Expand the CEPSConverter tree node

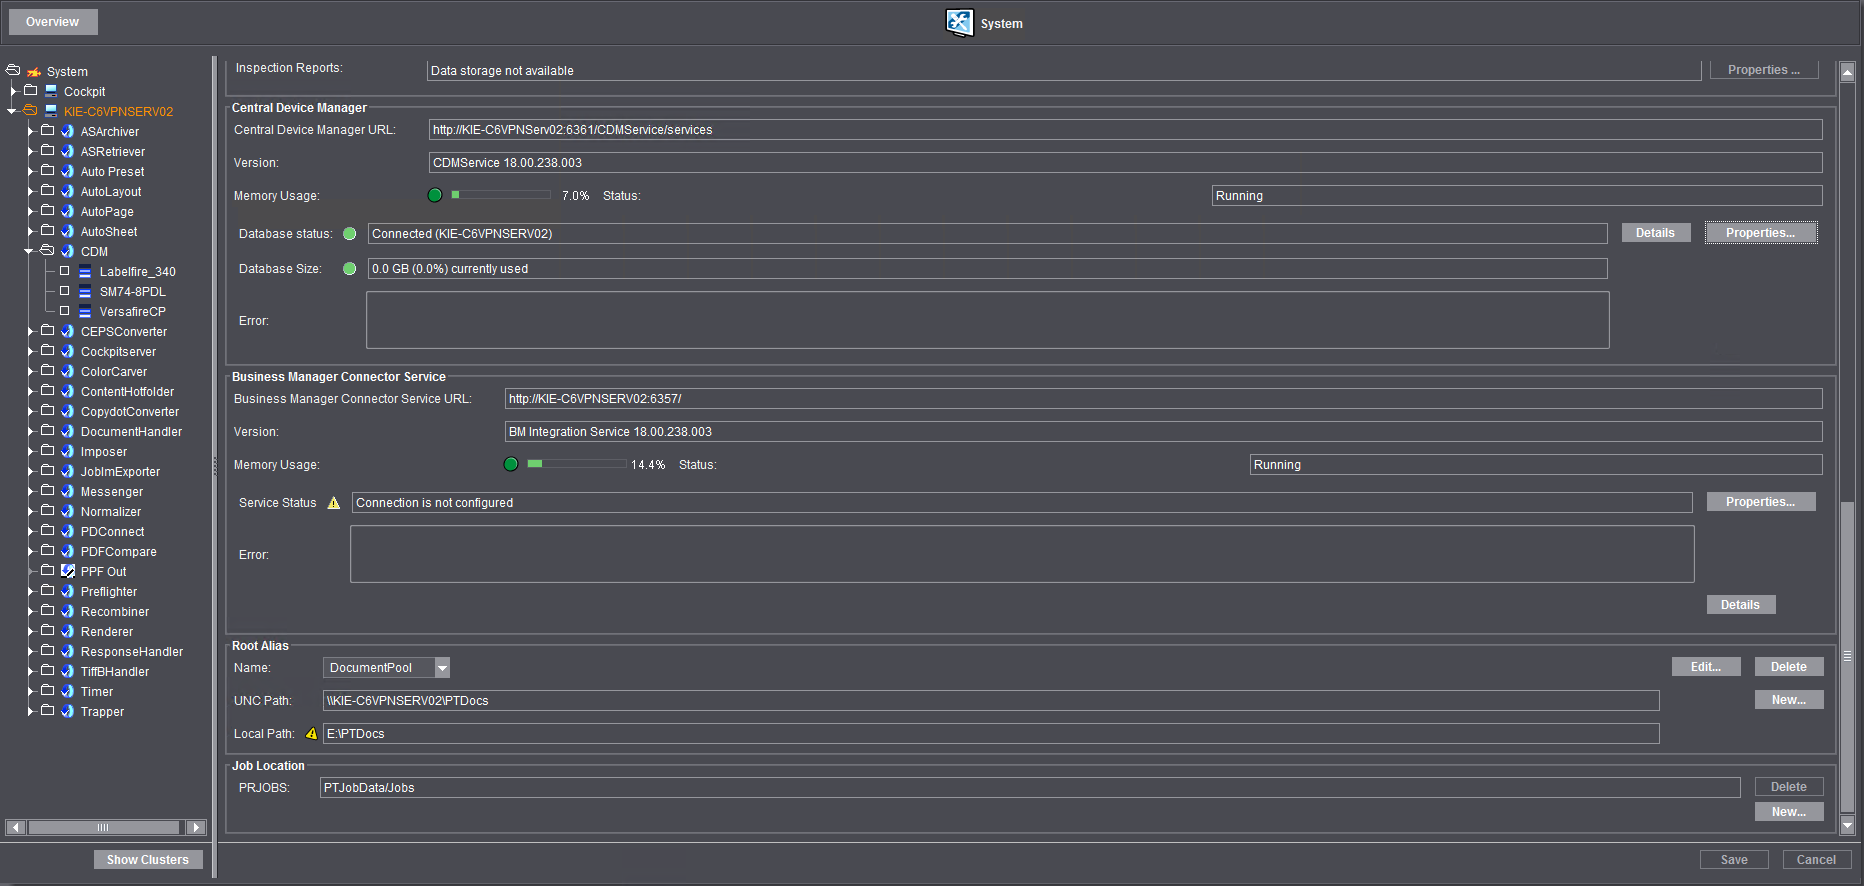(30, 331)
